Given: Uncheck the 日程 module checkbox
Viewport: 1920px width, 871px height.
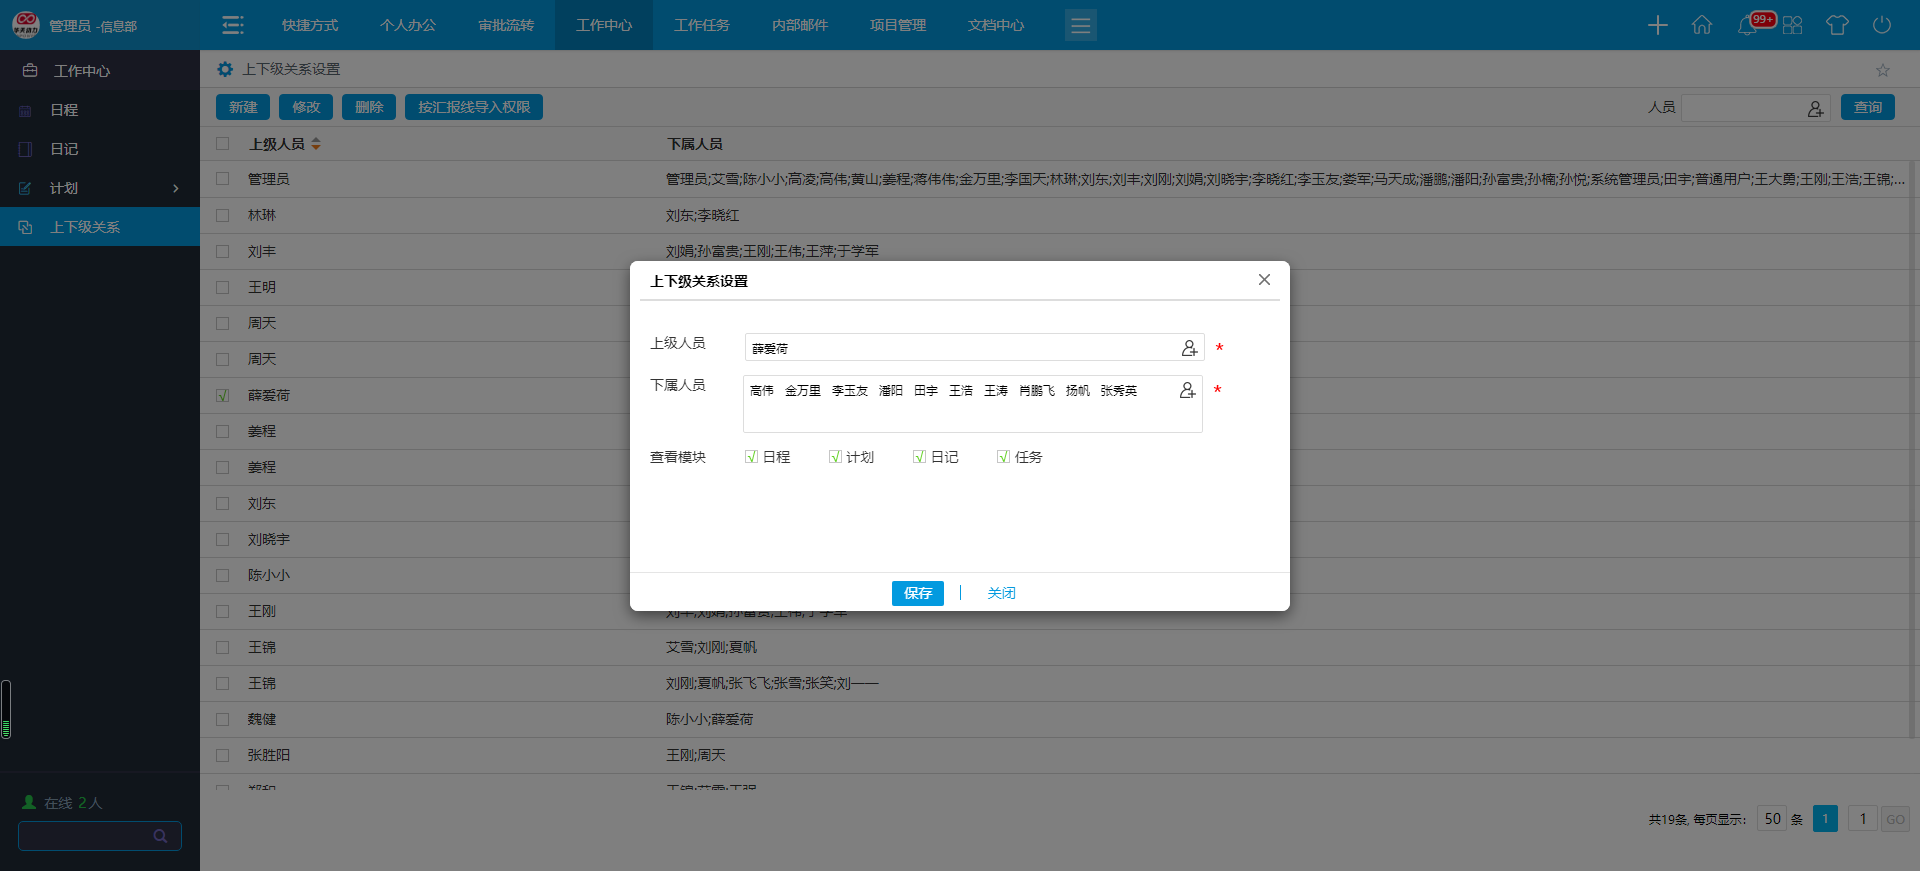Looking at the screenshot, I should (x=751, y=457).
